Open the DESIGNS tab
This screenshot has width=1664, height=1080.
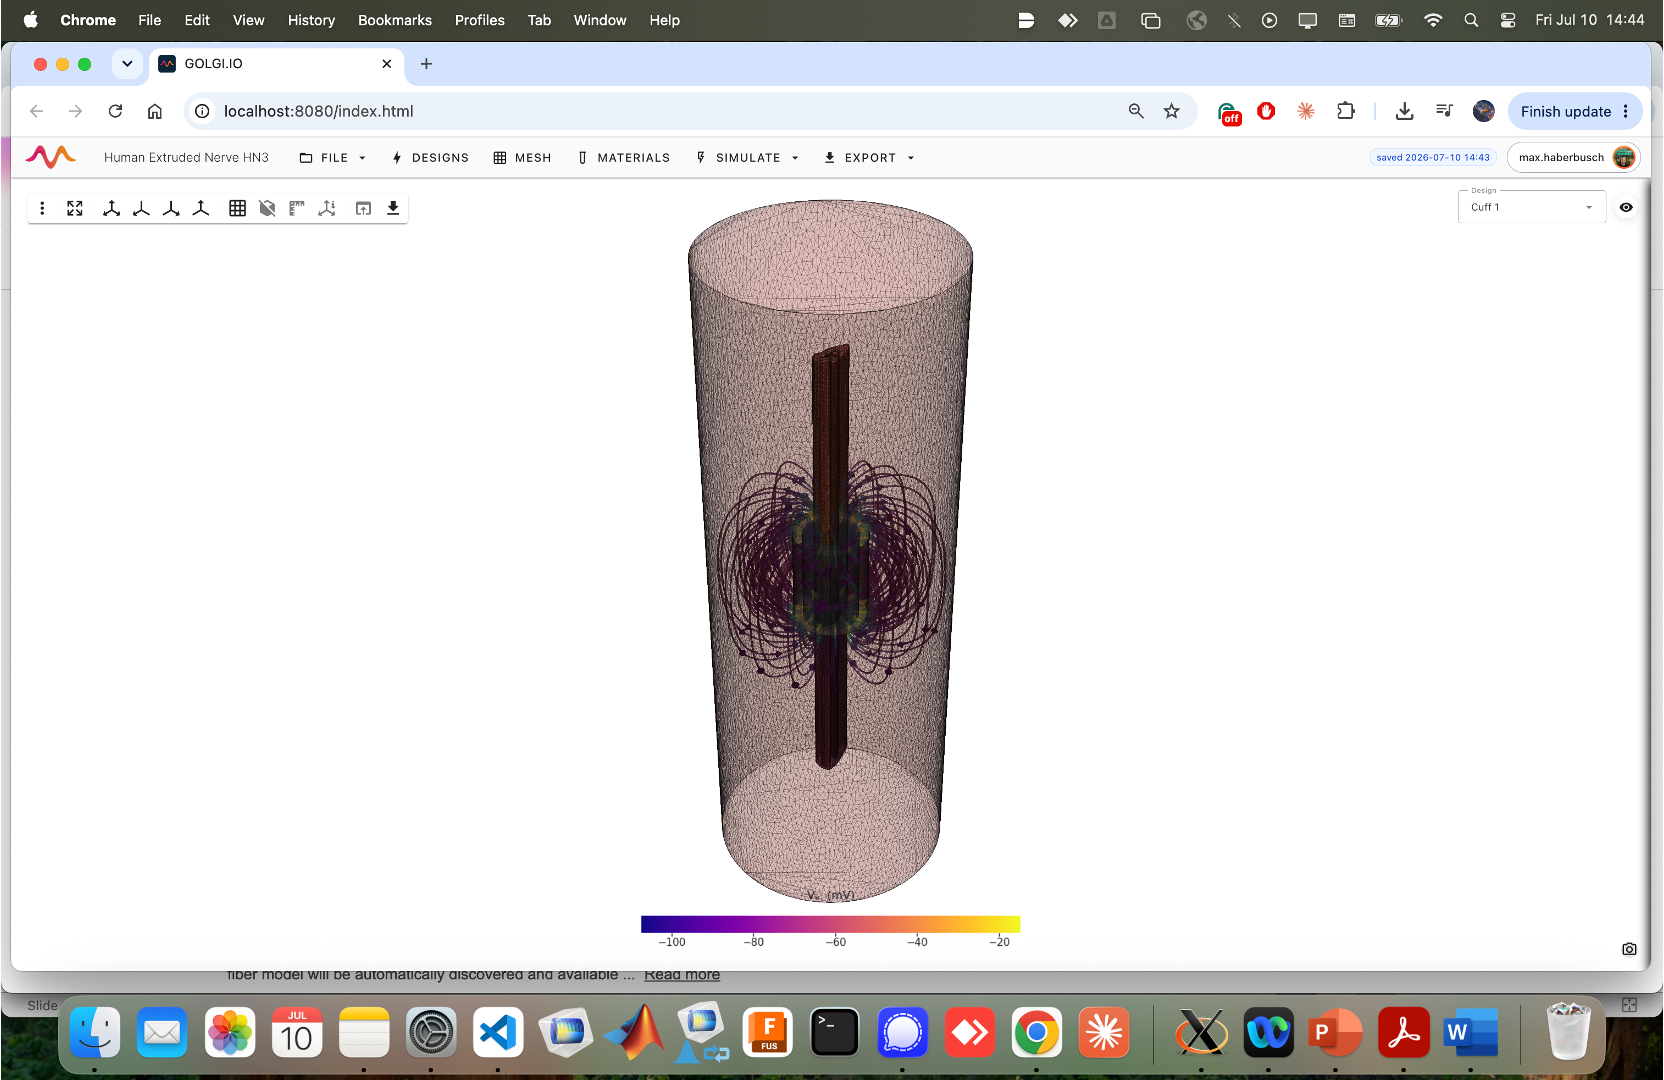(430, 158)
